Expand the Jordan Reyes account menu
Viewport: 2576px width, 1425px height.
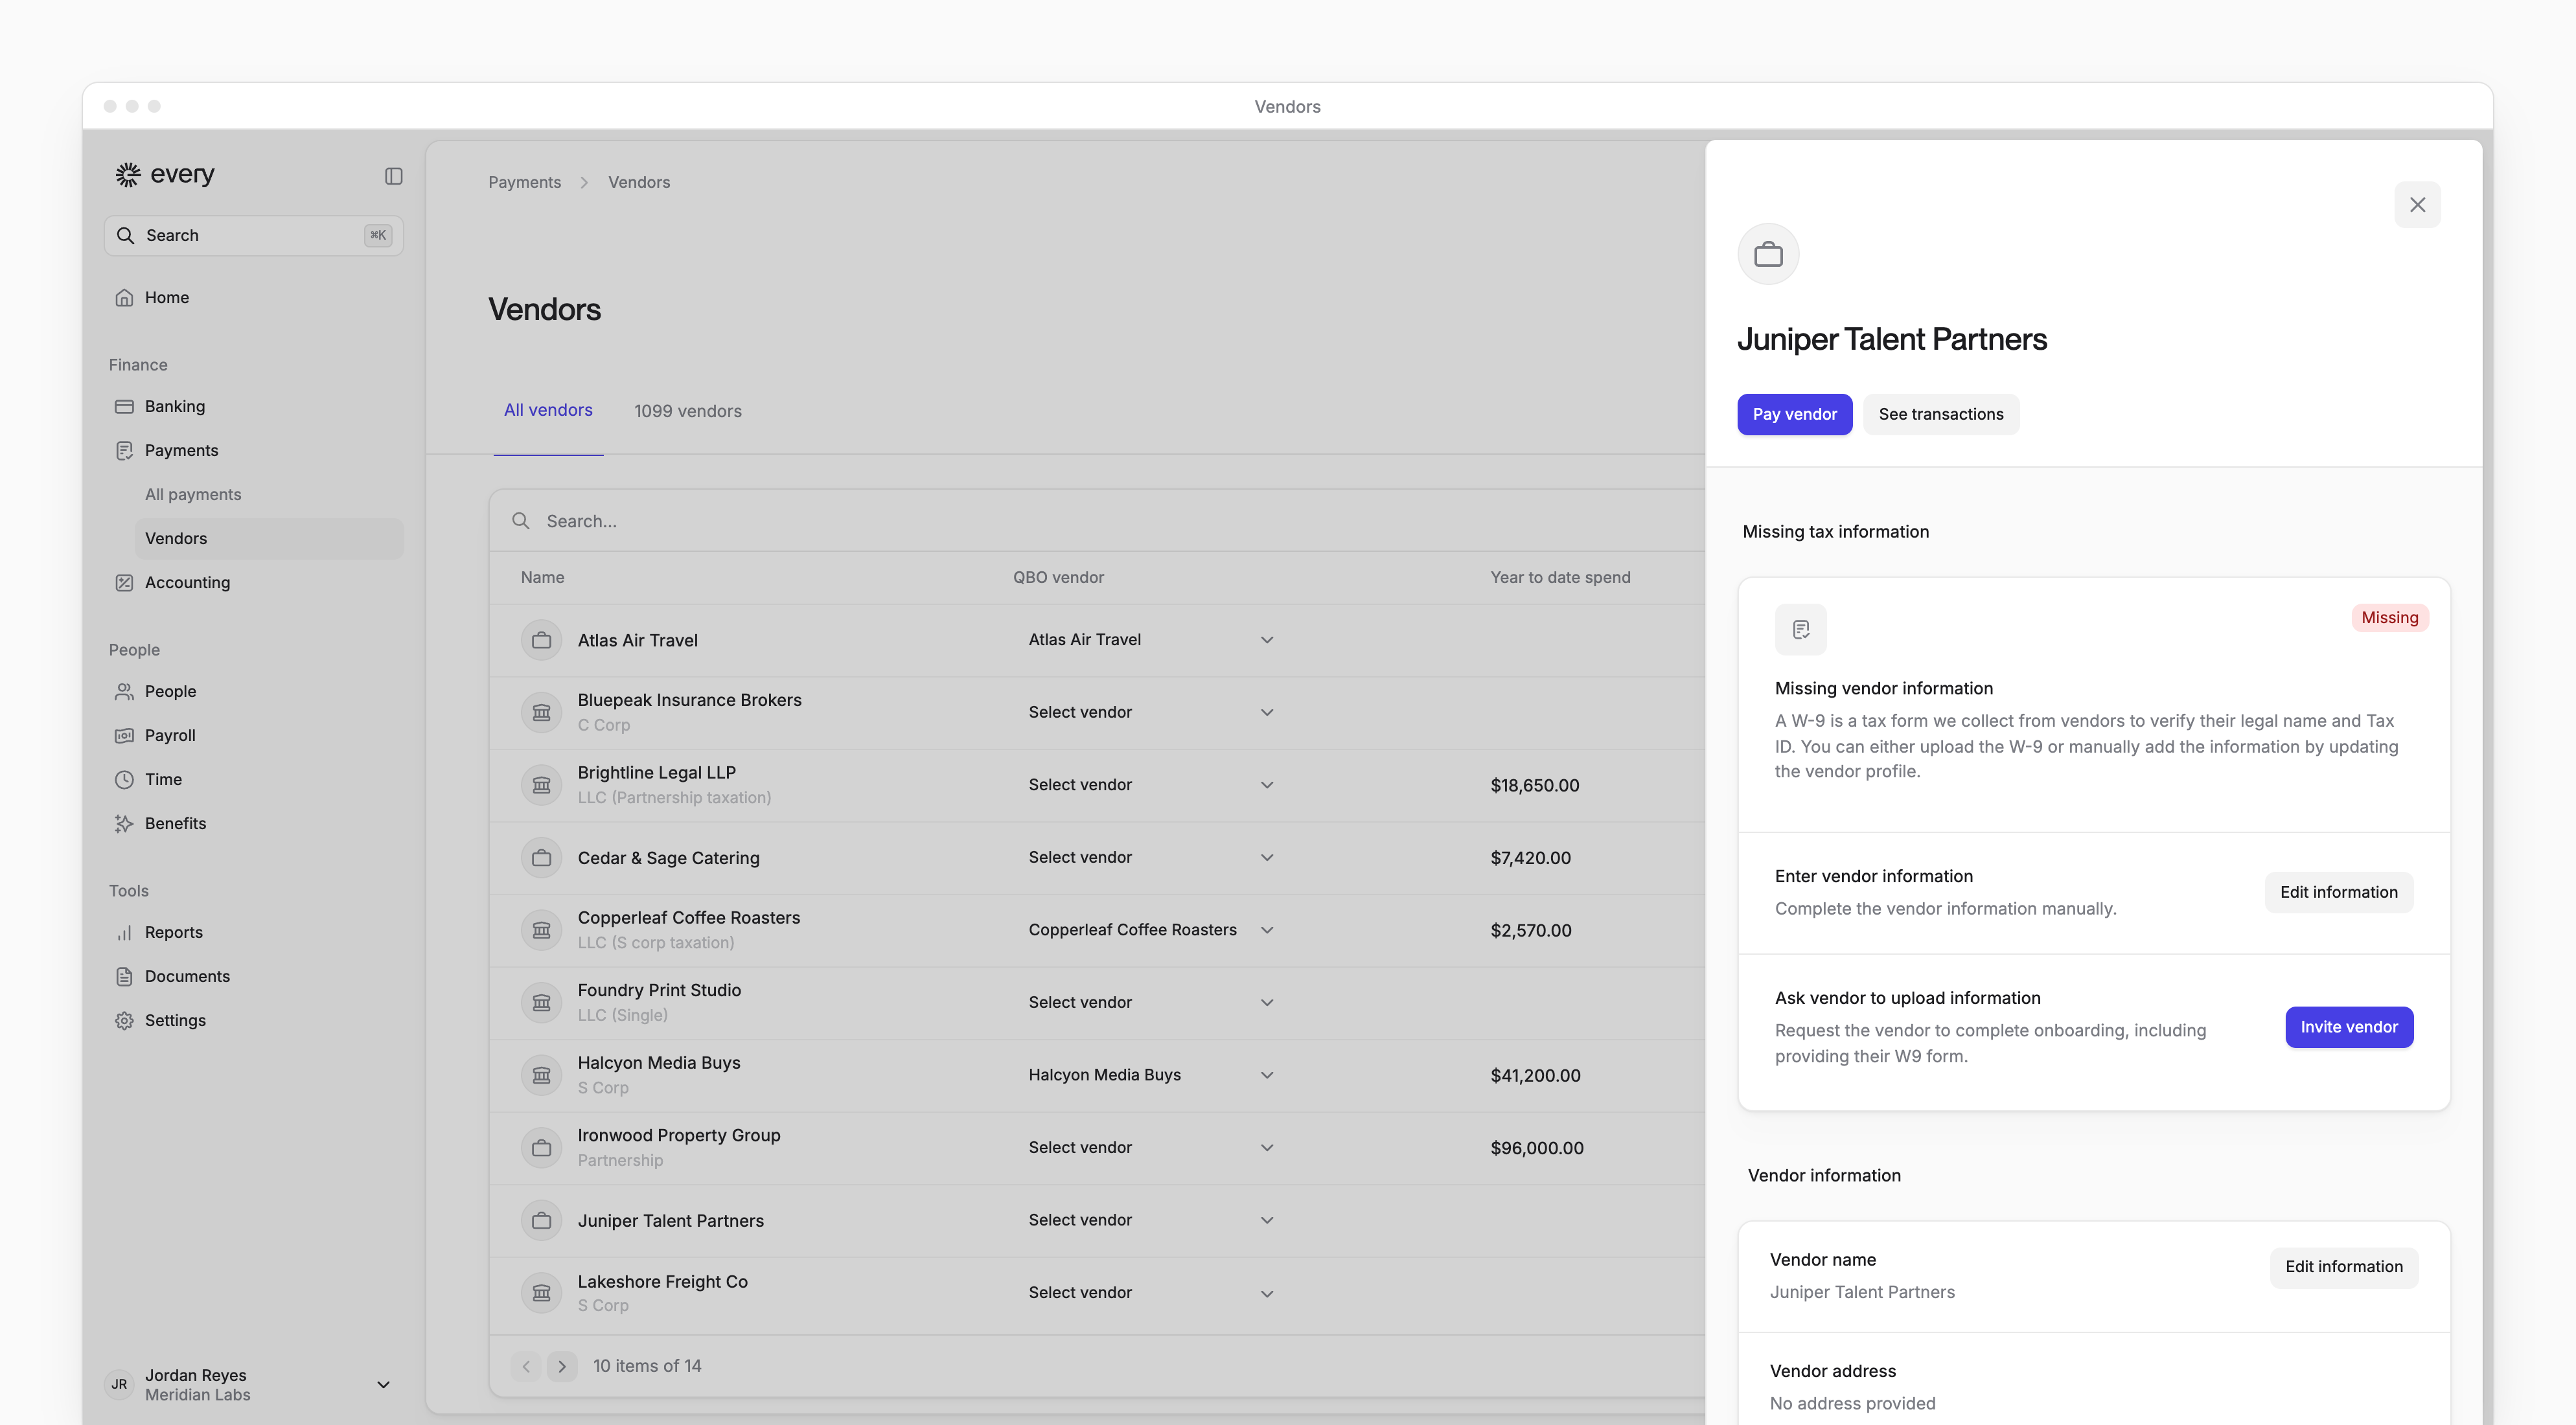pyautogui.click(x=253, y=1384)
